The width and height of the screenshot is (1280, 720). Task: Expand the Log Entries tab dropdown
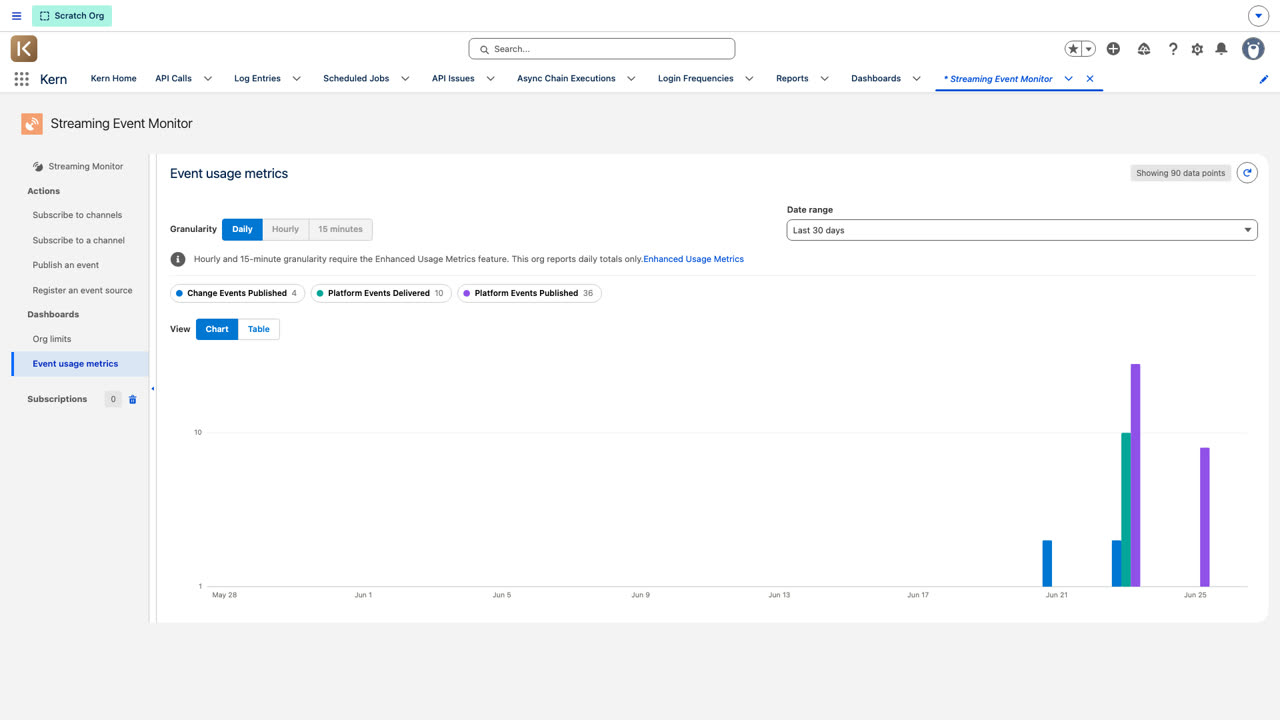[296, 78]
